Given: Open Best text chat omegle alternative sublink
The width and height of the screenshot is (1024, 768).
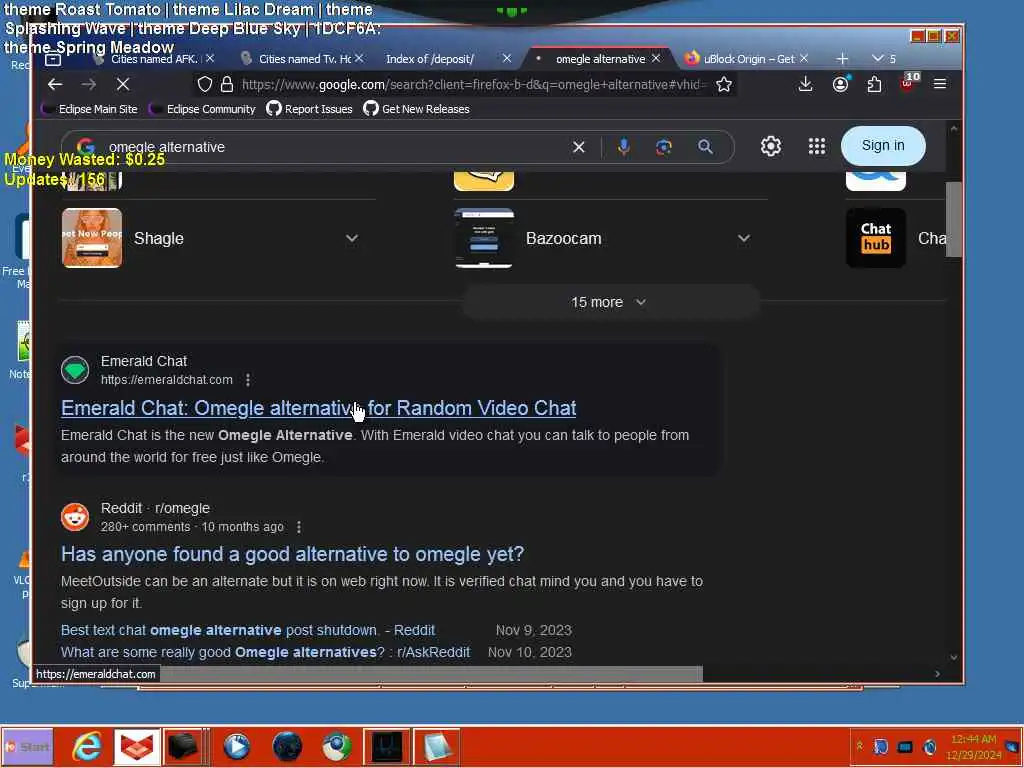Looking at the screenshot, I should point(248,630).
